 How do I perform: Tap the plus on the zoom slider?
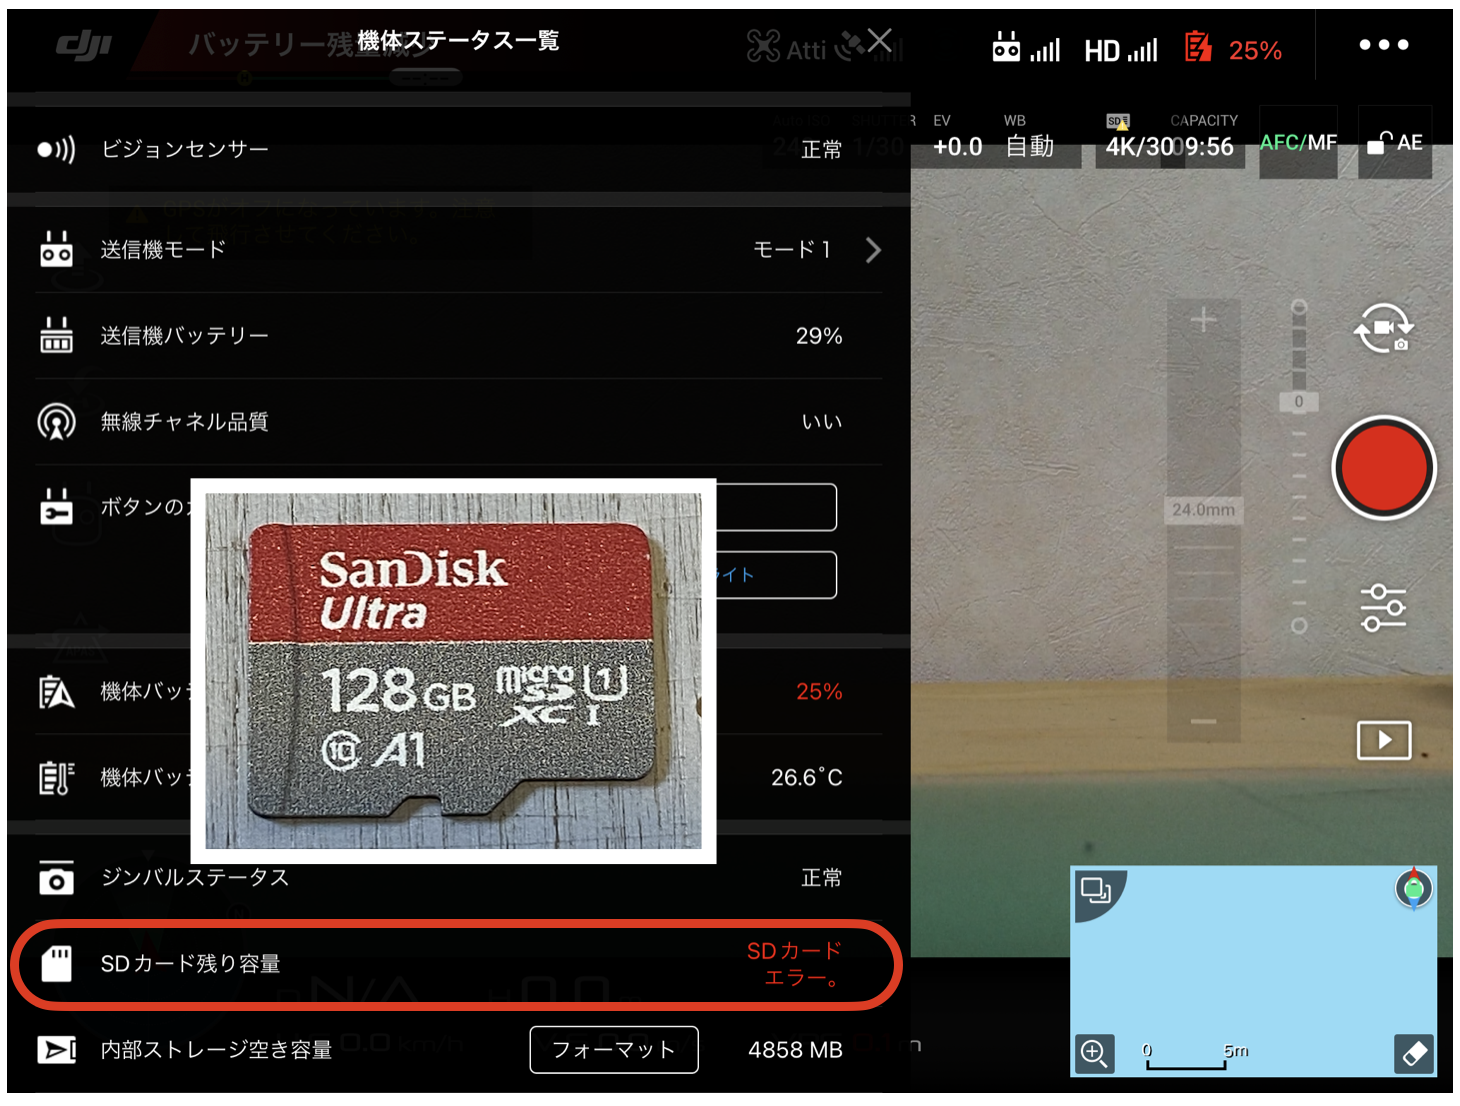(1203, 320)
